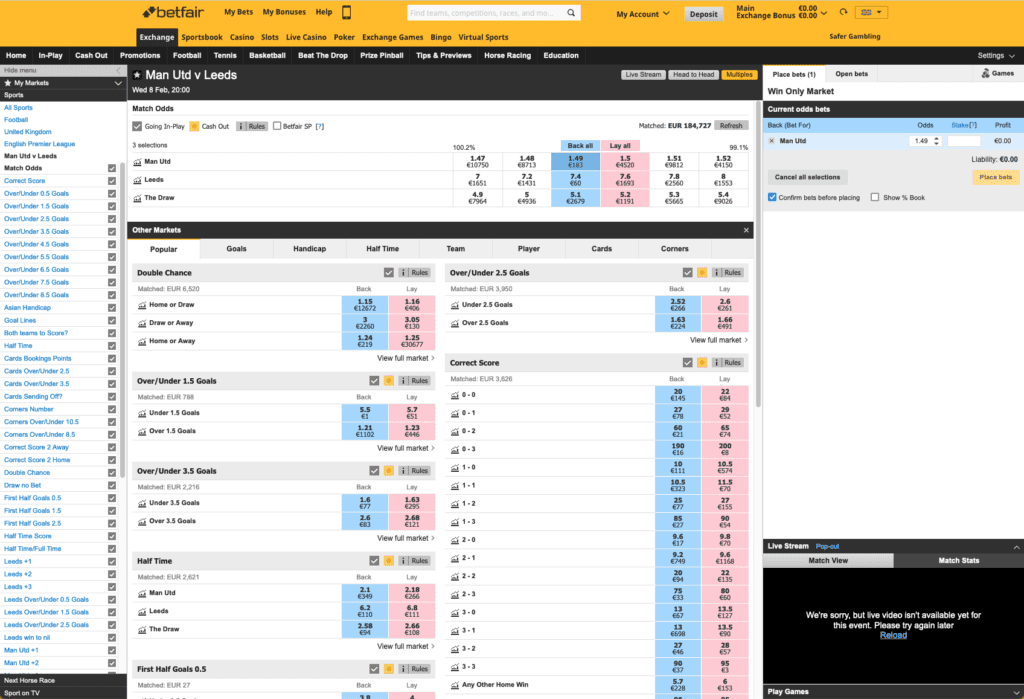The height and width of the screenshot is (699, 1024).
Task: Open Rules info for Match Odds
Action: pyautogui.click(x=251, y=126)
